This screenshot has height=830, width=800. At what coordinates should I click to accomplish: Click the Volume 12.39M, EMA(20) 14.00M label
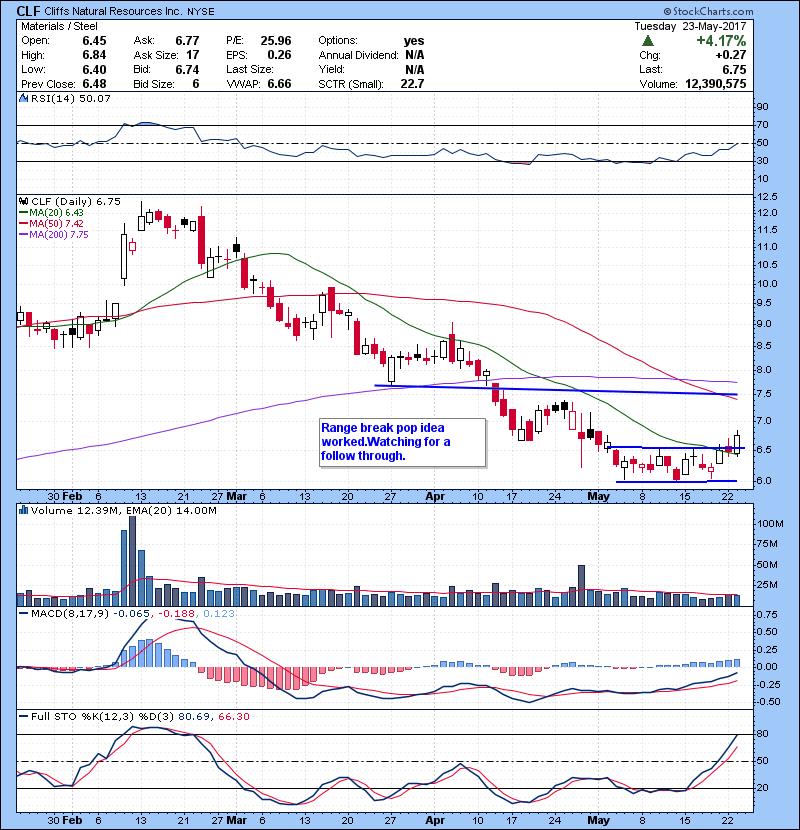point(124,510)
